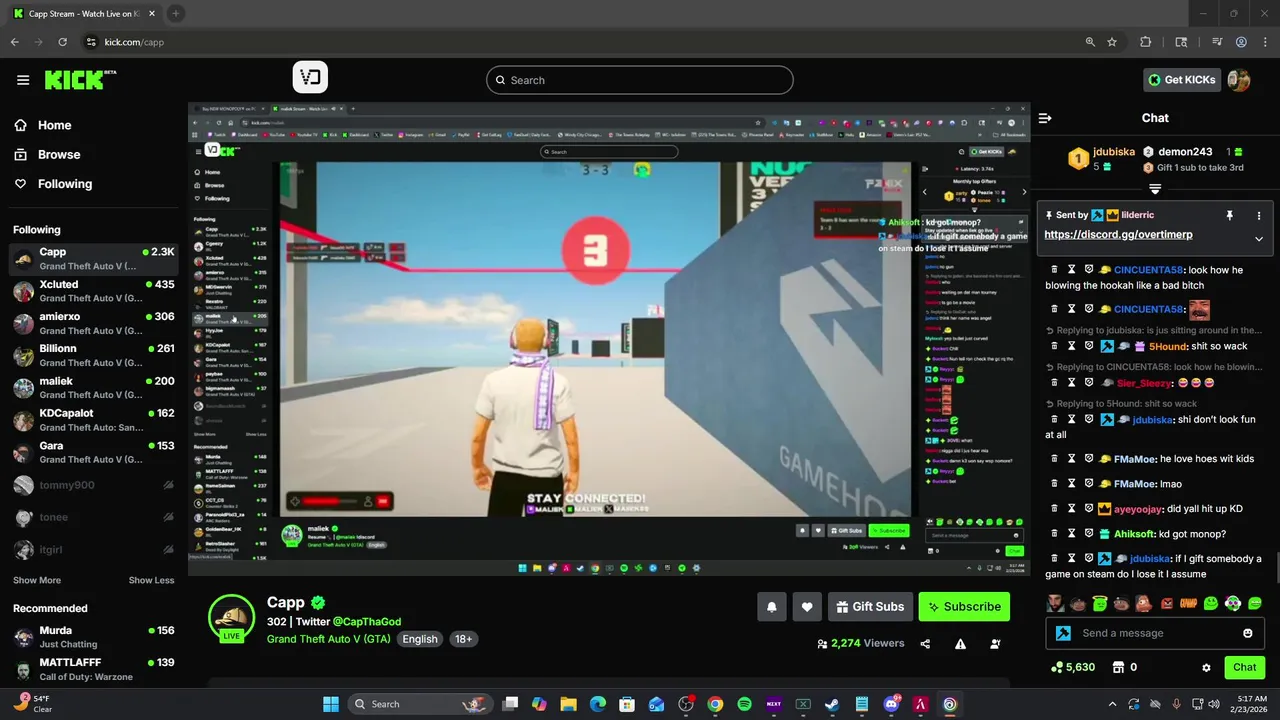Open recommended MATTLAFFF channel
This screenshot has width=1280, height=720.
94,669
